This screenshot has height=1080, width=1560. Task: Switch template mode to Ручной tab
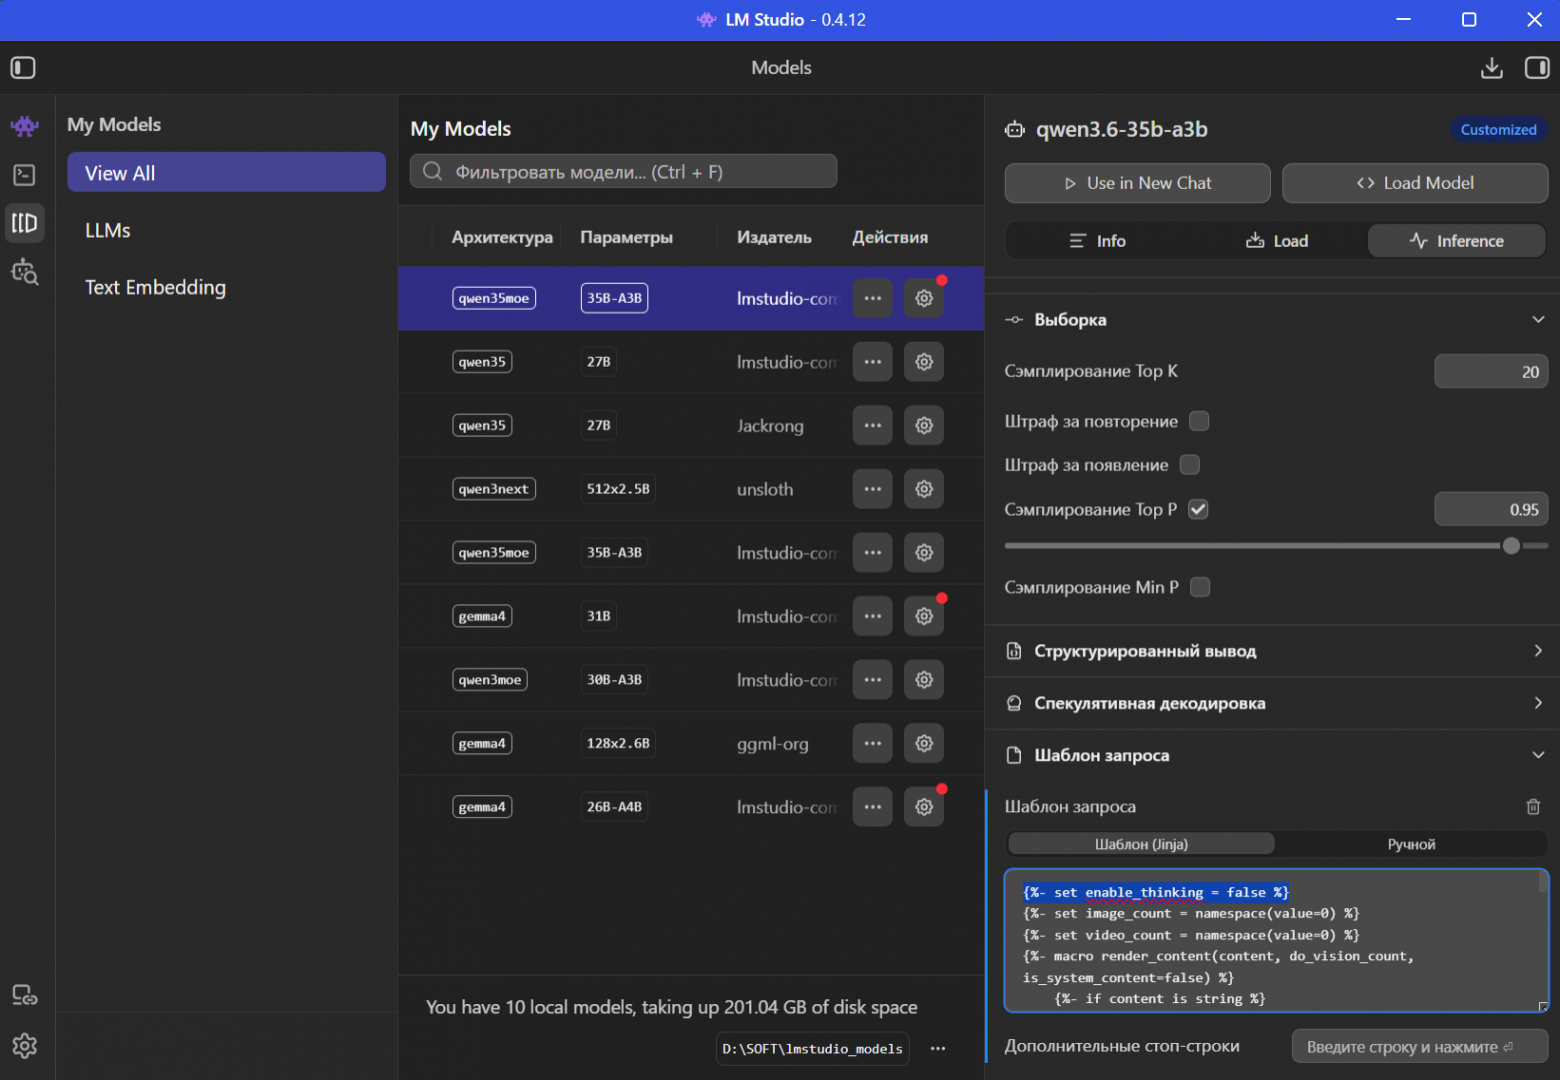coord(1410,844)
